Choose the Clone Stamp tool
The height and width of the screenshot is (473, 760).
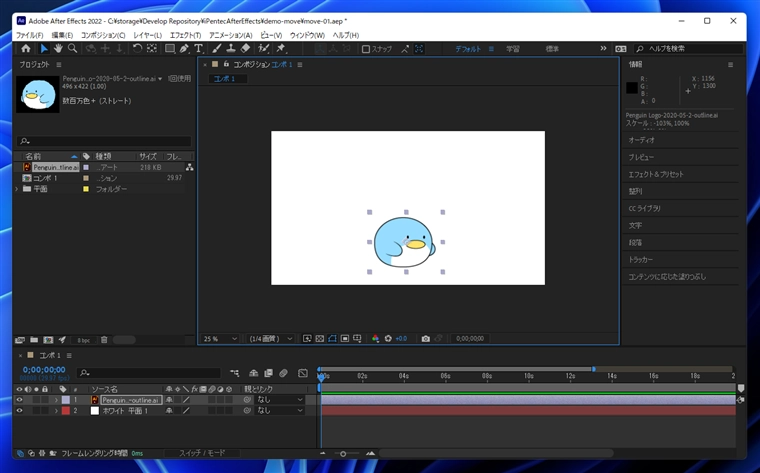[231, 48]
